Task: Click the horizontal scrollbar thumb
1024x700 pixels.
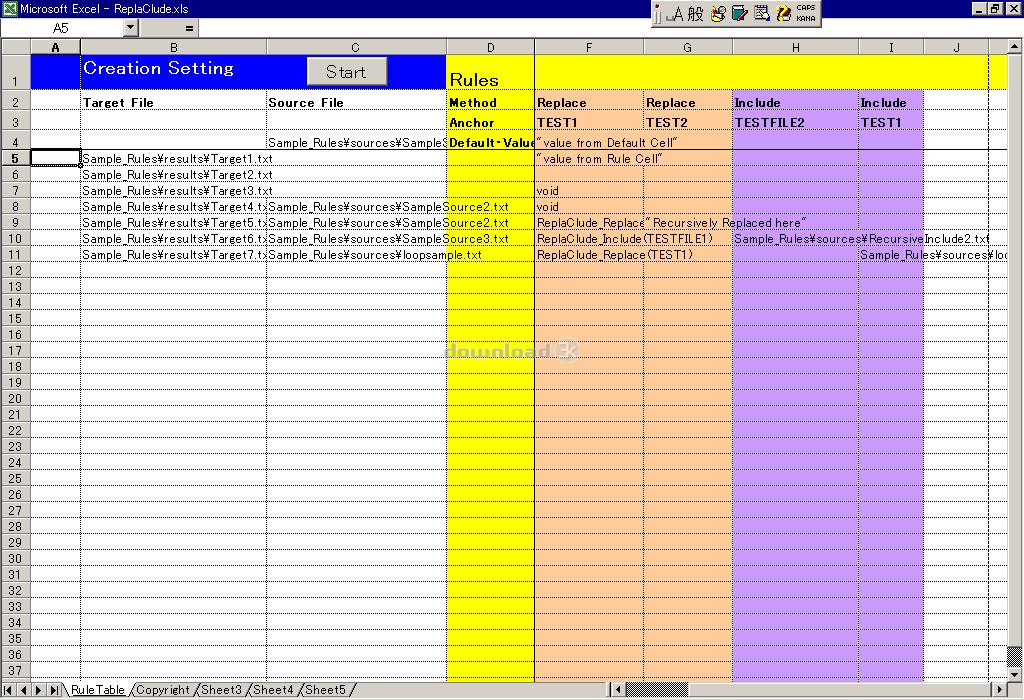Action: 656,690
